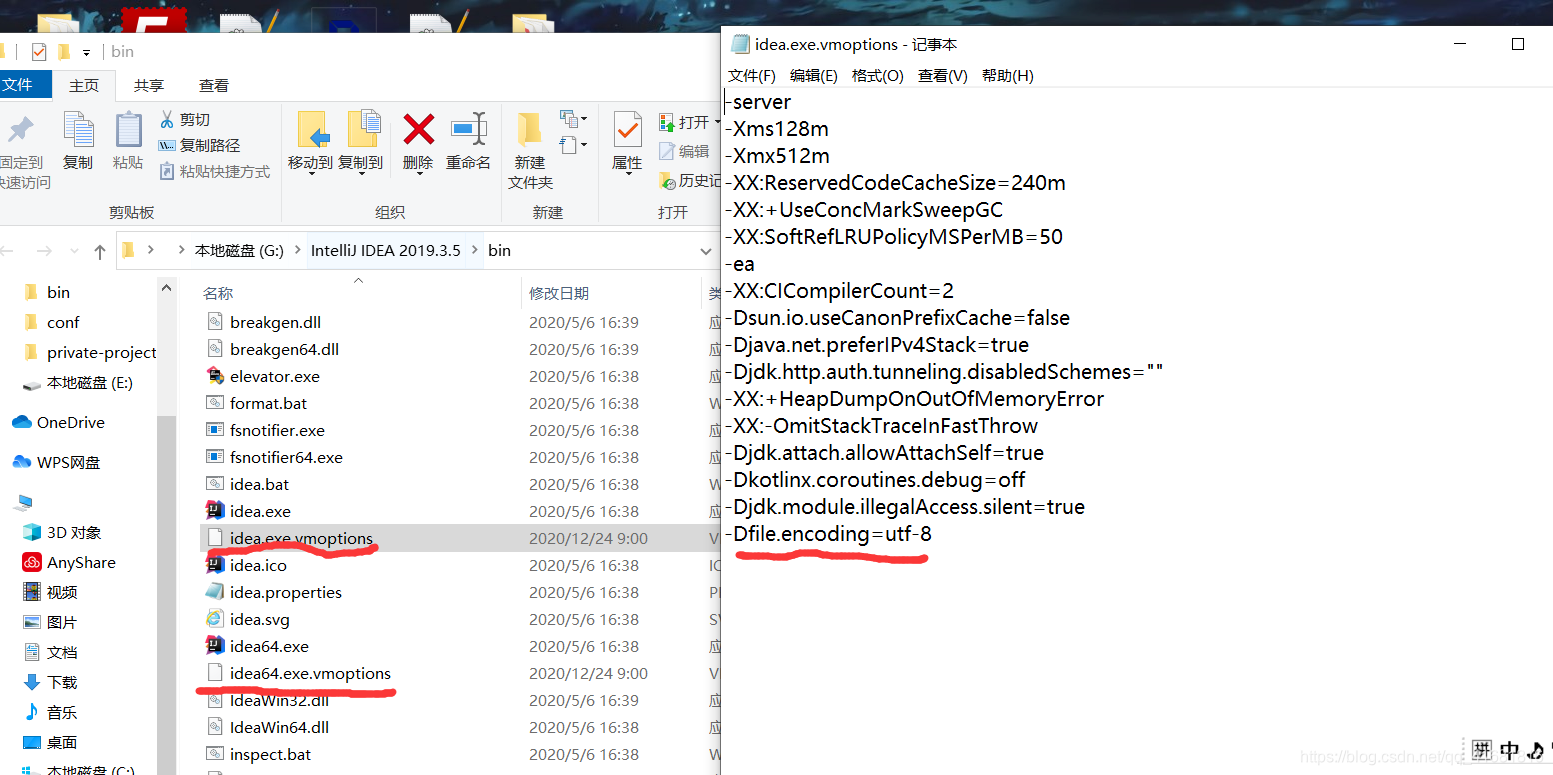Click Copy path option

pyautogui.click(x=200, y=146)
